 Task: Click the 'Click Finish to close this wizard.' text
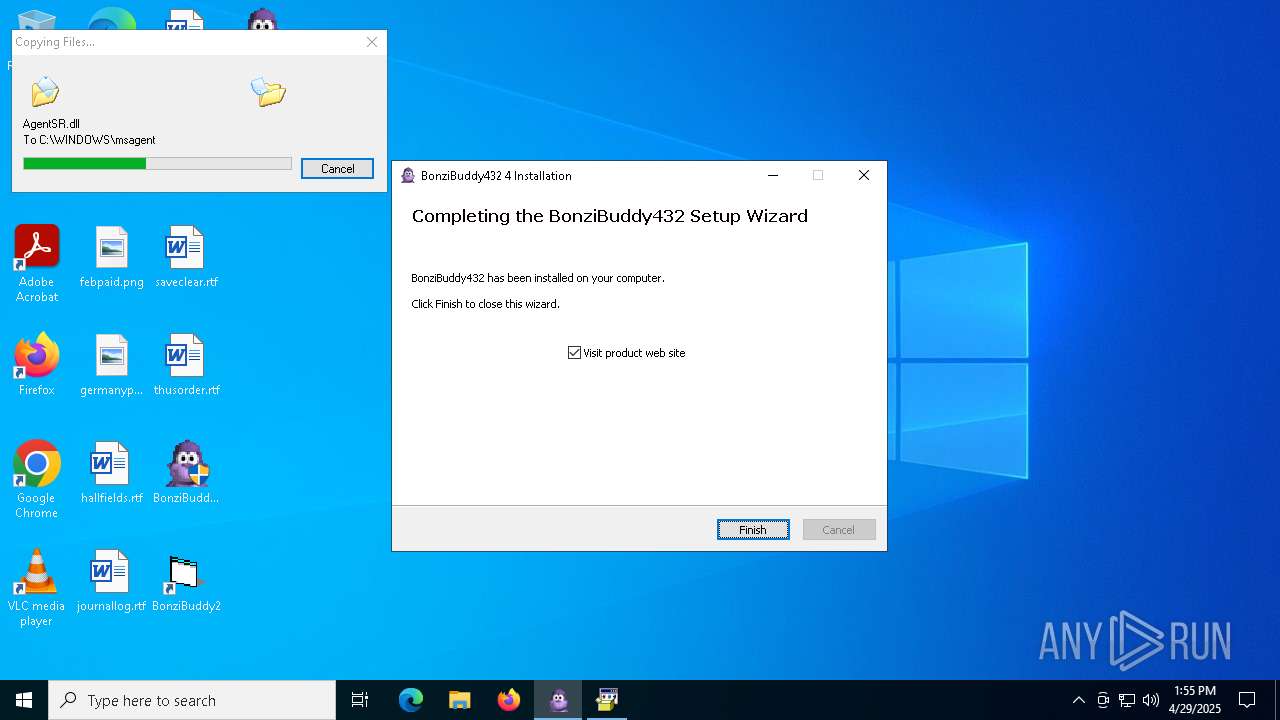485,304
